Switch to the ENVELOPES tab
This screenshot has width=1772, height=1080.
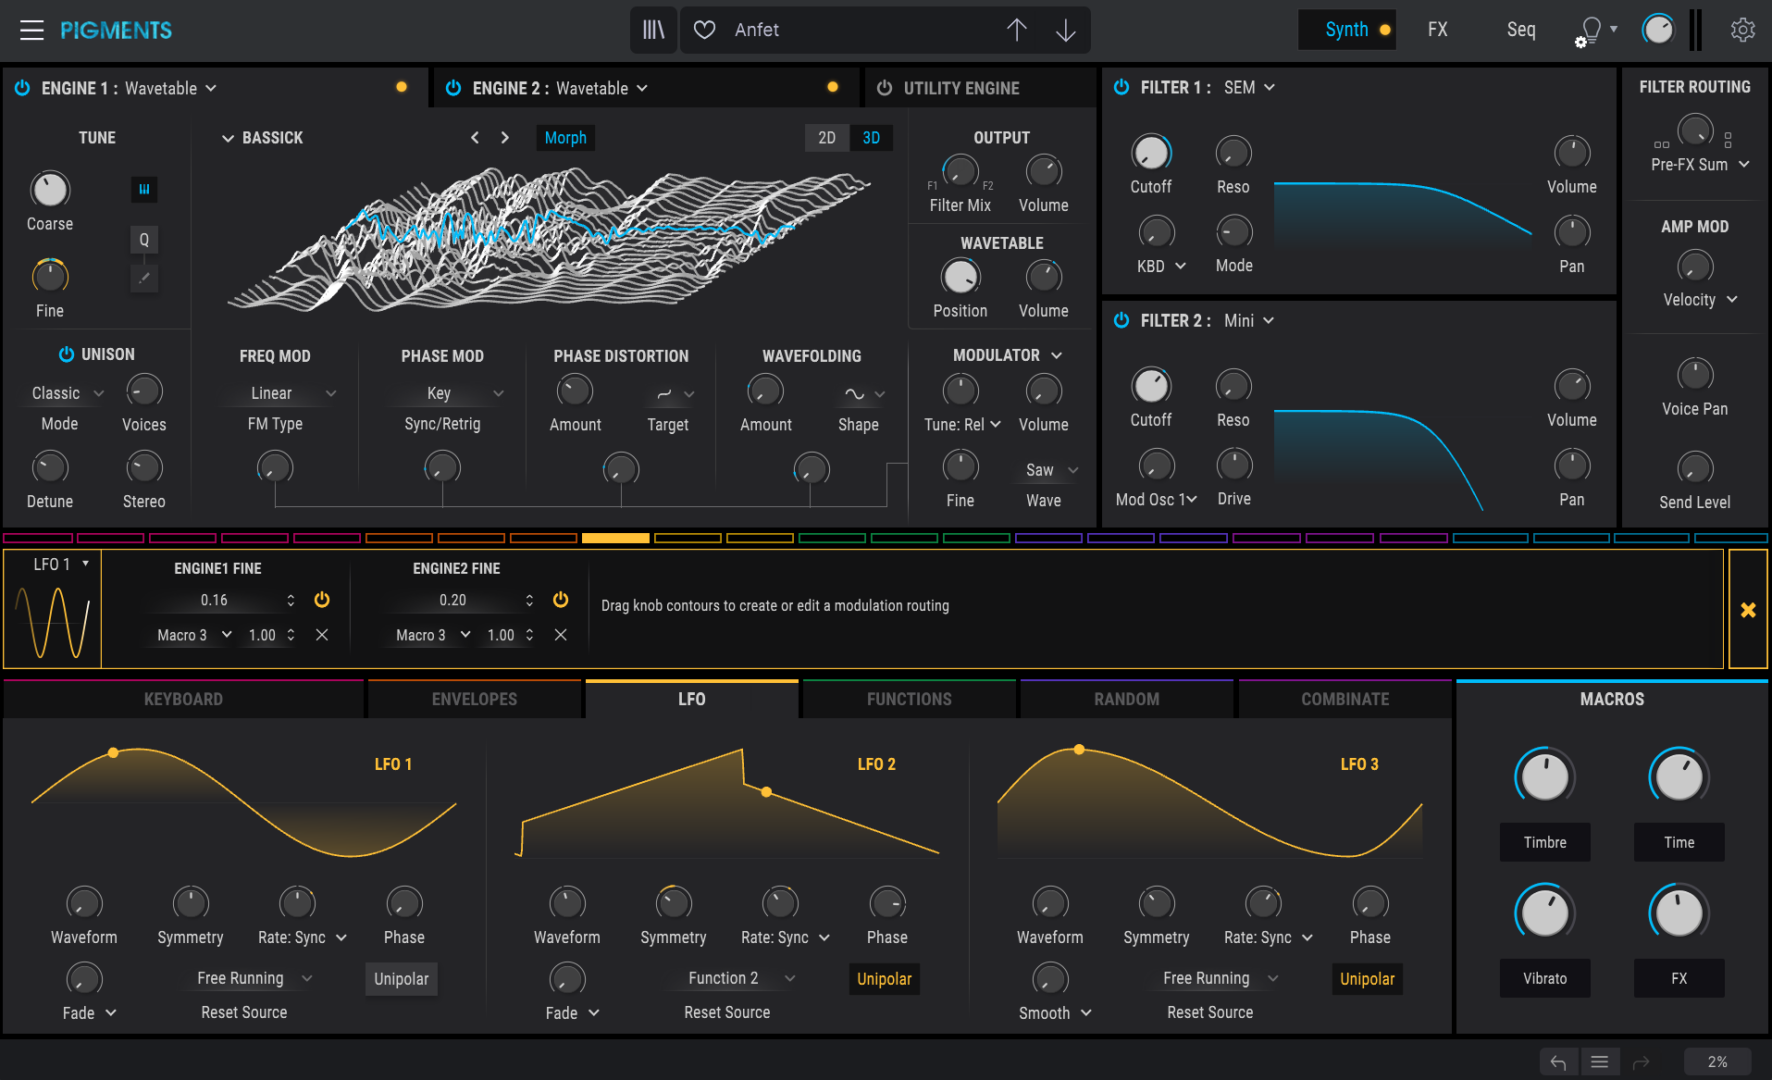coord(474,699)
